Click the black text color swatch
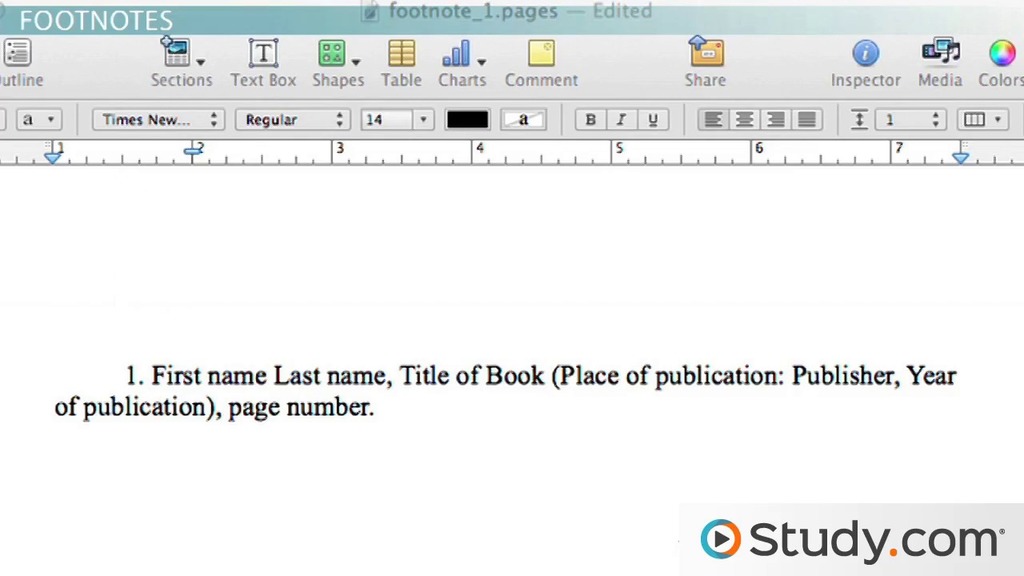 pos(467,120)
